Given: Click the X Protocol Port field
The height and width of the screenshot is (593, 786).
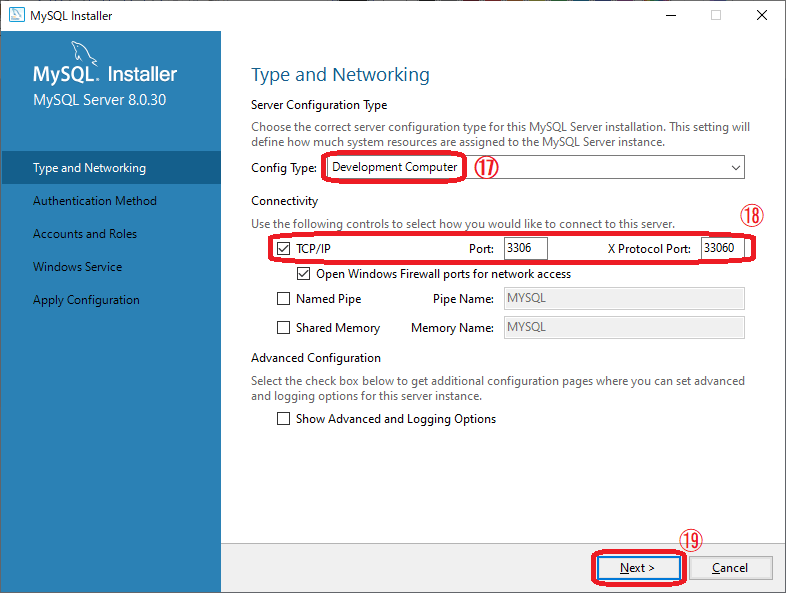Looking at the screenshot, I should (722, 248).
